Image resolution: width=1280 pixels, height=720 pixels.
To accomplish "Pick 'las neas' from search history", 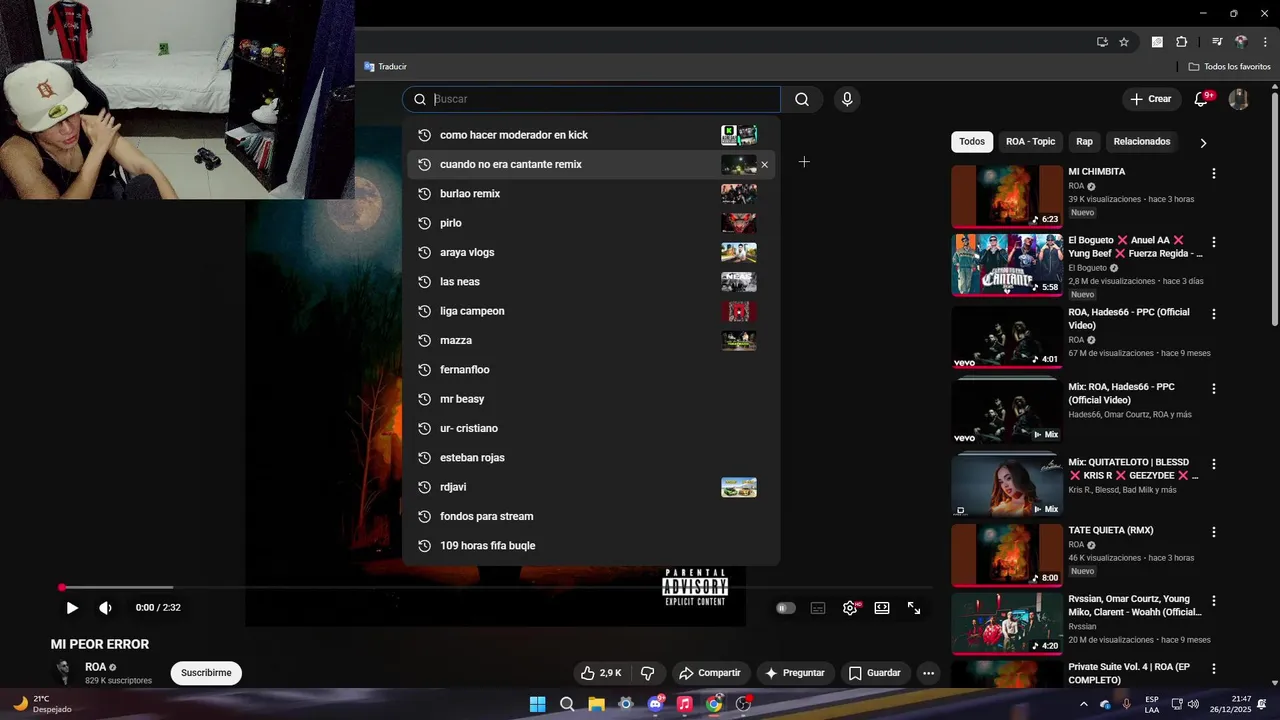I will (591, 282).
